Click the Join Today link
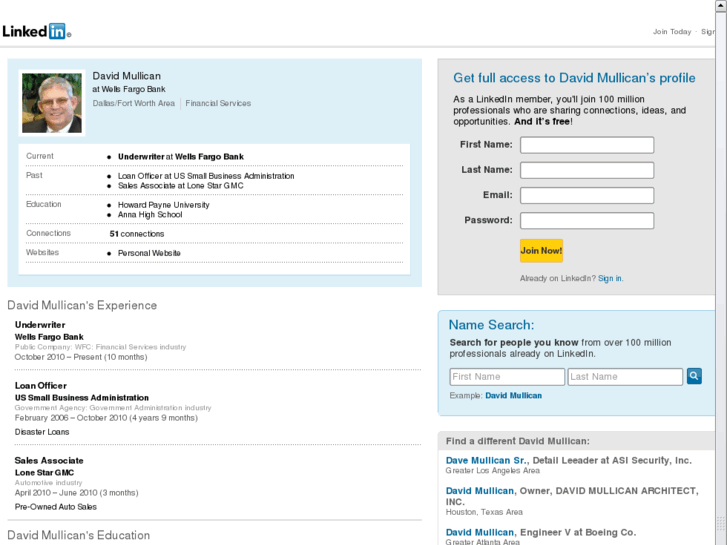 click(x=672, y=32)
